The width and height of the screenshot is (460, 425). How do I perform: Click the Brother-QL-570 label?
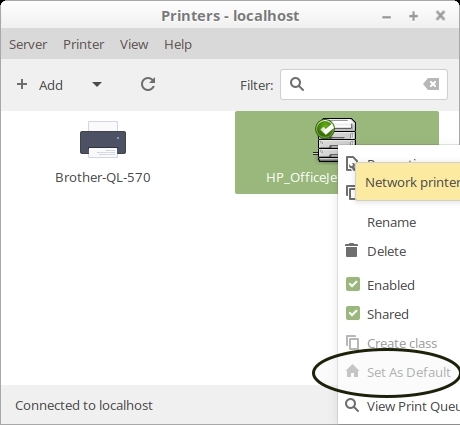[x=103, y=178]
